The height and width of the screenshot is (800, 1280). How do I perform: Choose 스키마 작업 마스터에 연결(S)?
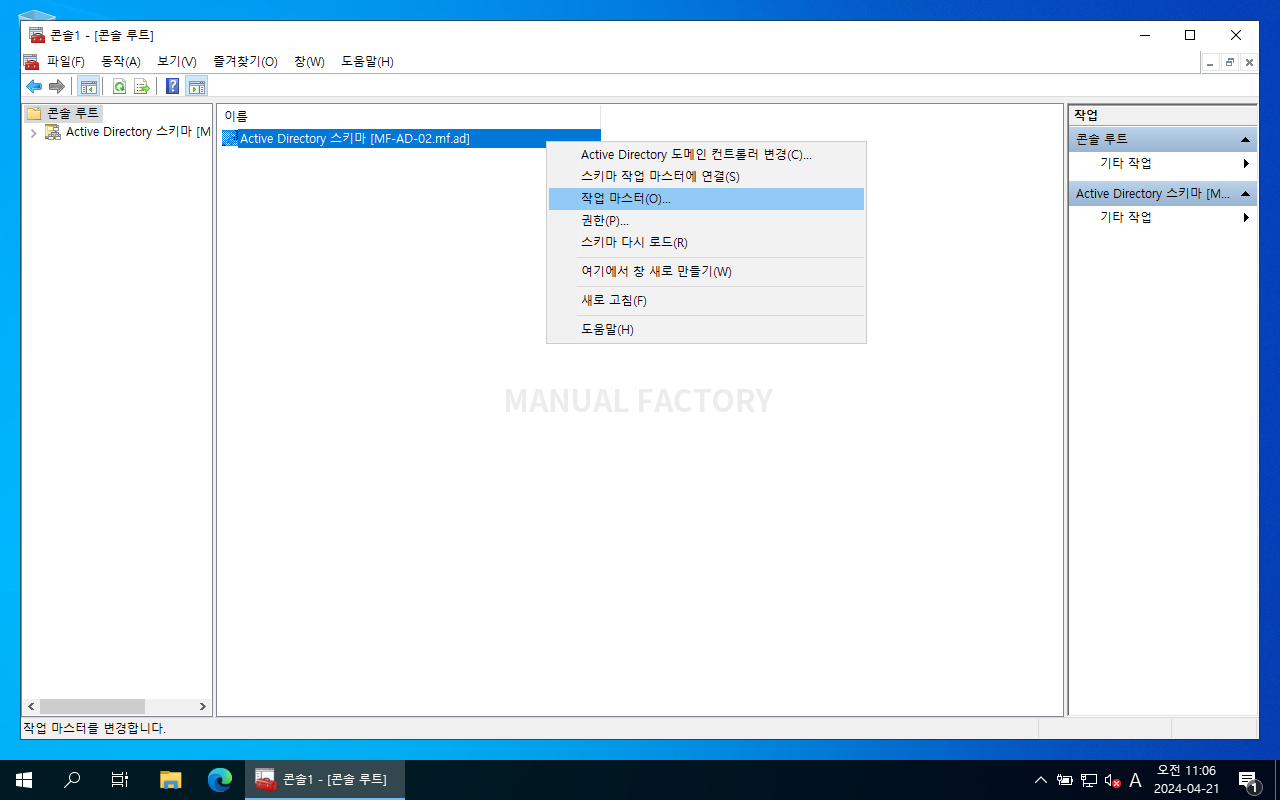point(706,177)
